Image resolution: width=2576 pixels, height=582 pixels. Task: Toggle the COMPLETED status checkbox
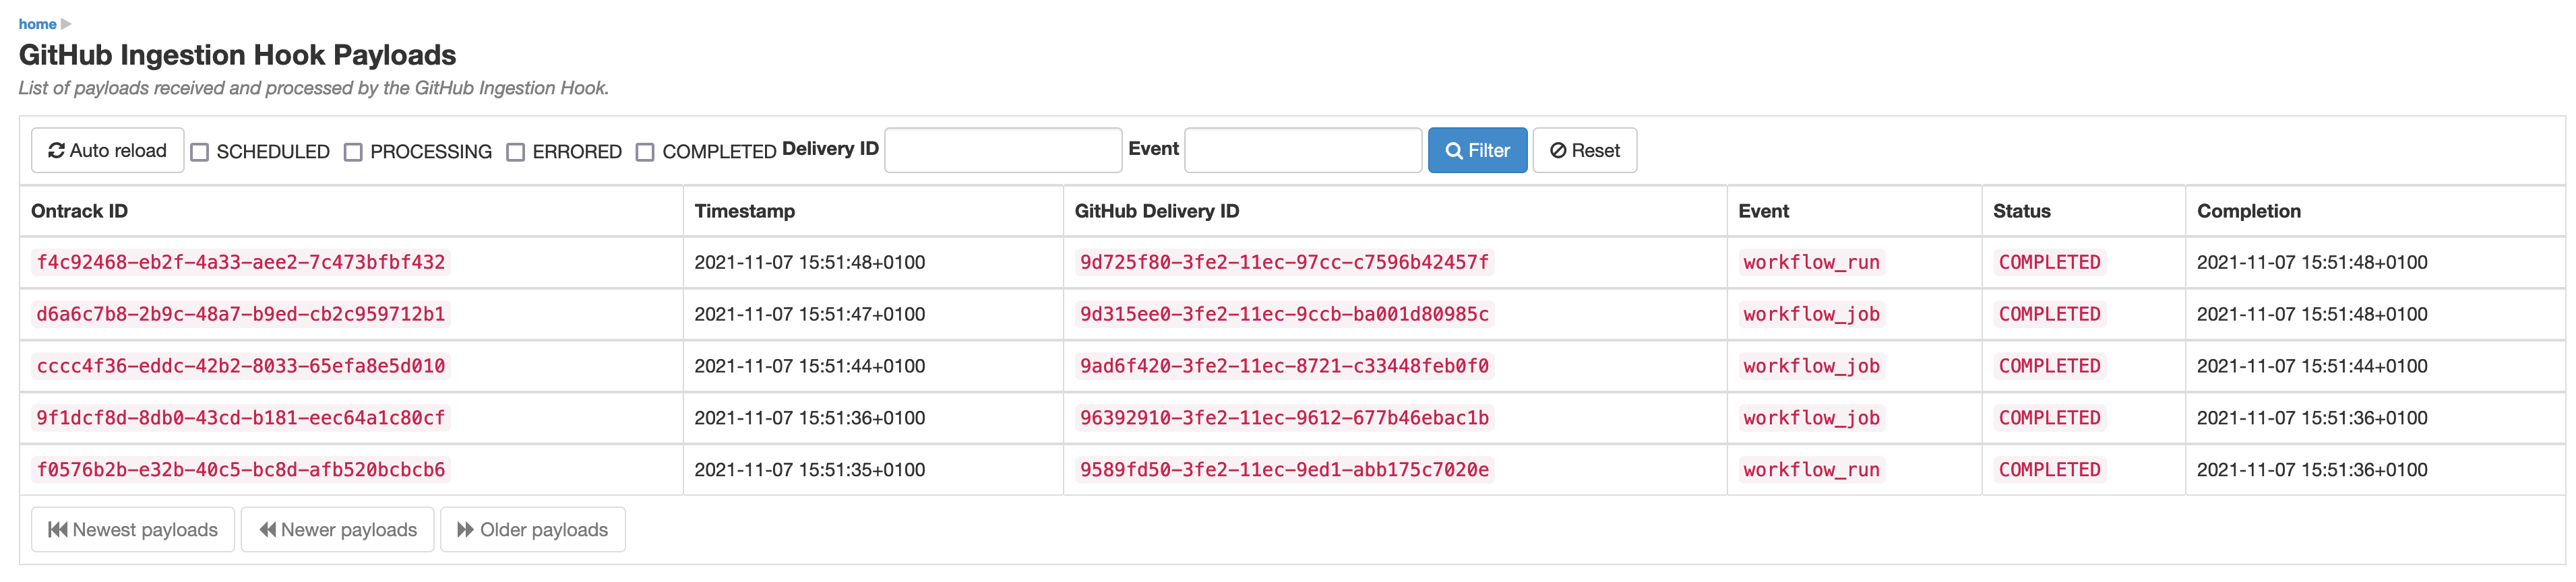(645, 152)
